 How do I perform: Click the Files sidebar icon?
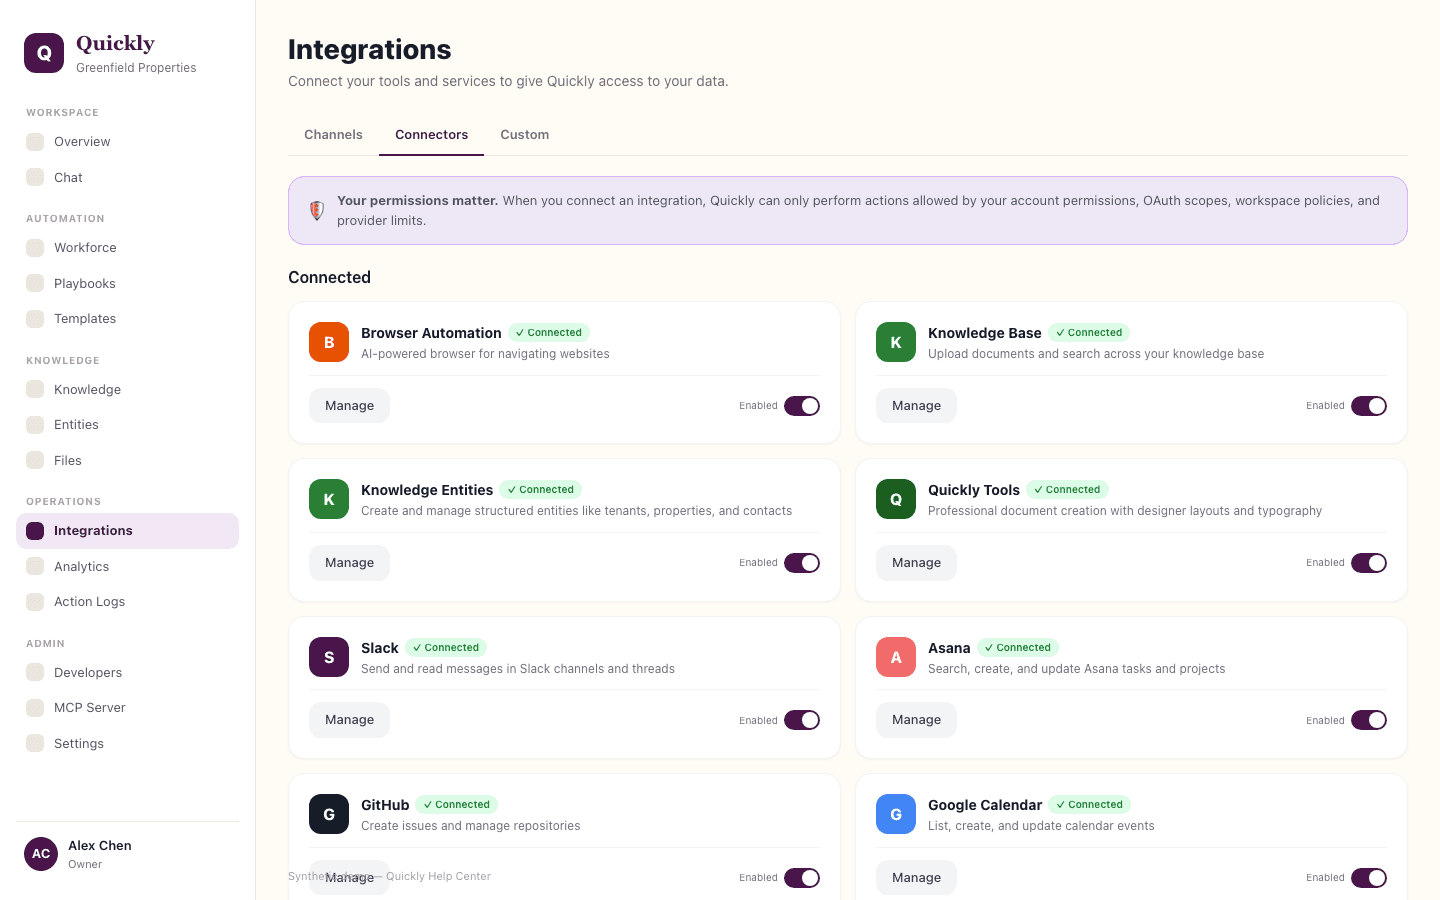(35, 460)
